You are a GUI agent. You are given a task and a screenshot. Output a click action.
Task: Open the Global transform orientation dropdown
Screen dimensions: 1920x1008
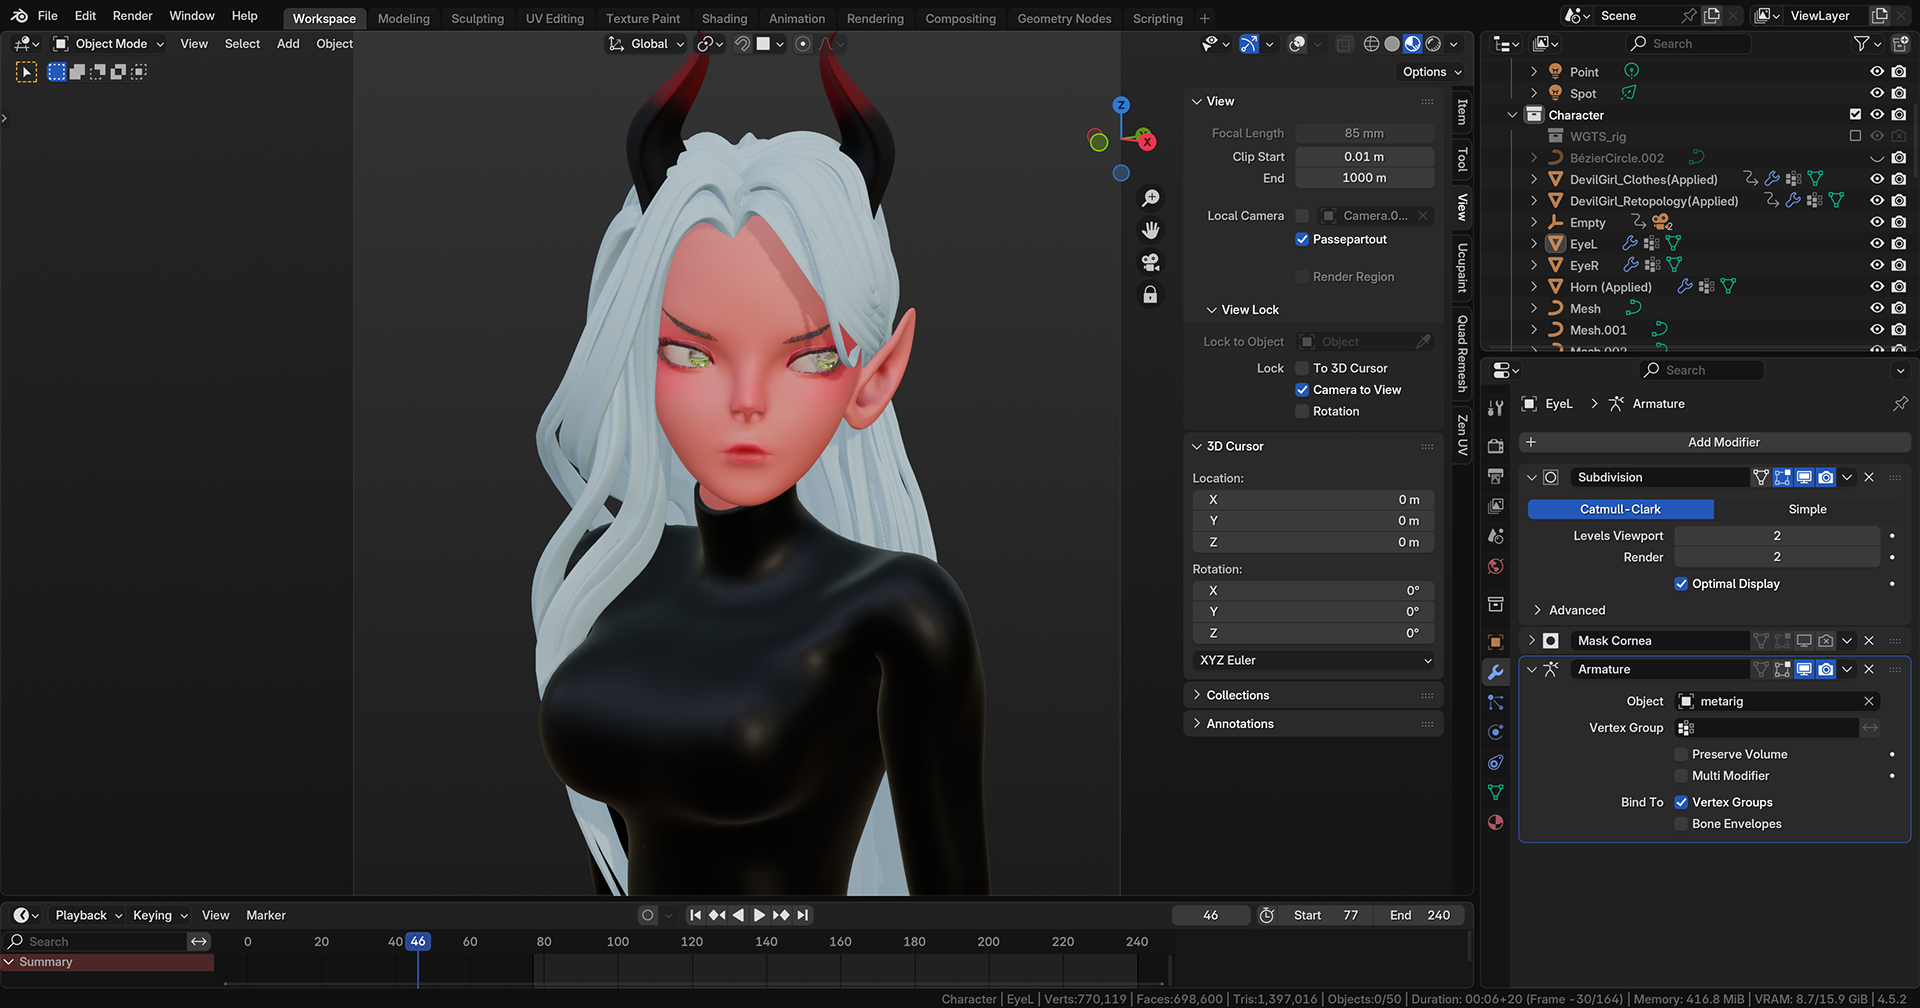pos(646,44)
